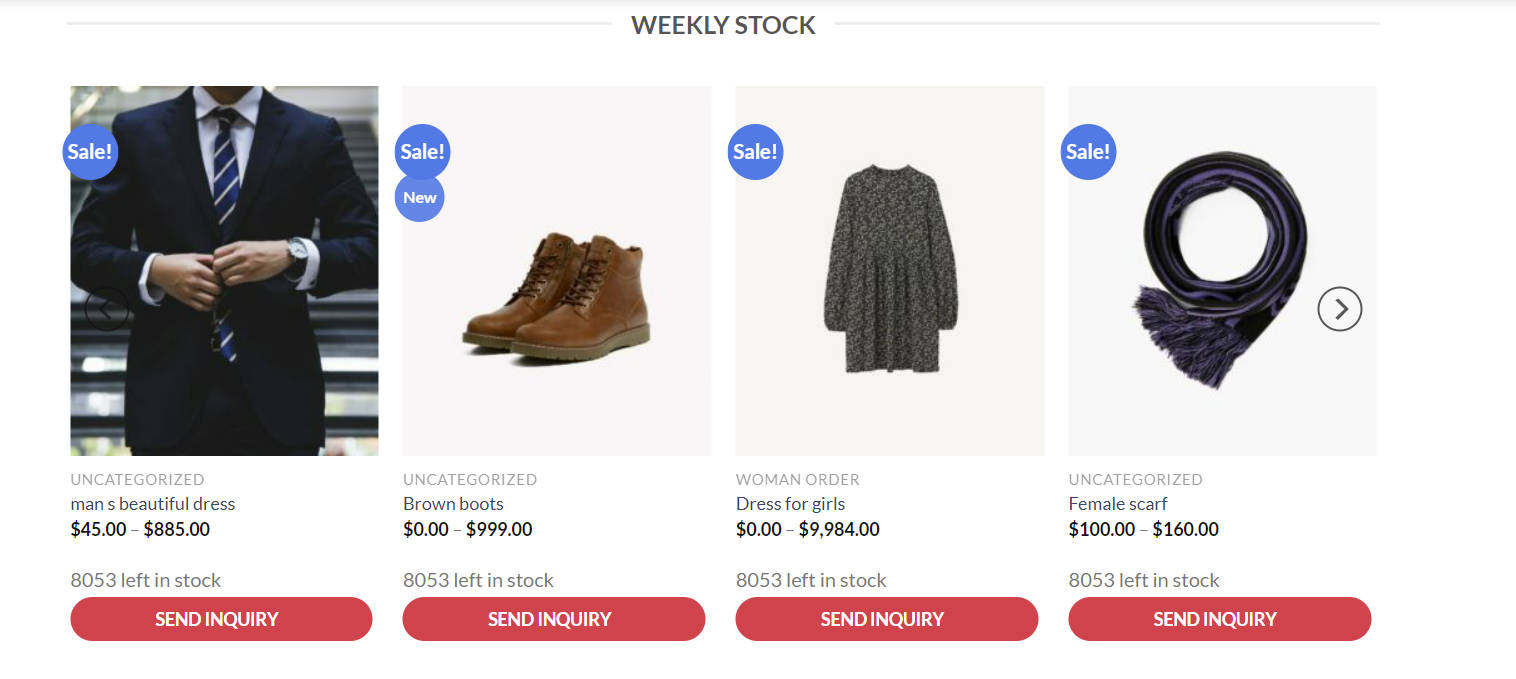Send inquiry for Female scarf

click(x=1220, y=619)
